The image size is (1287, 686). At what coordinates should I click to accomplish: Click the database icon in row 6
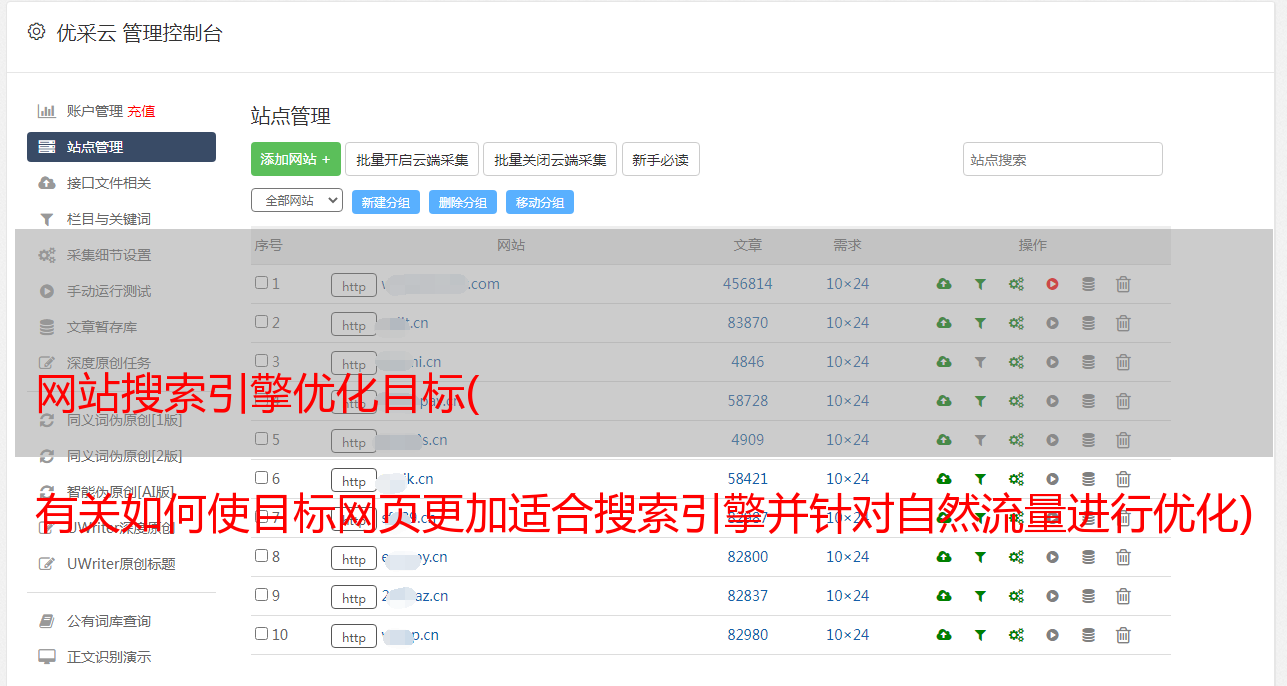pos(1088,479)
